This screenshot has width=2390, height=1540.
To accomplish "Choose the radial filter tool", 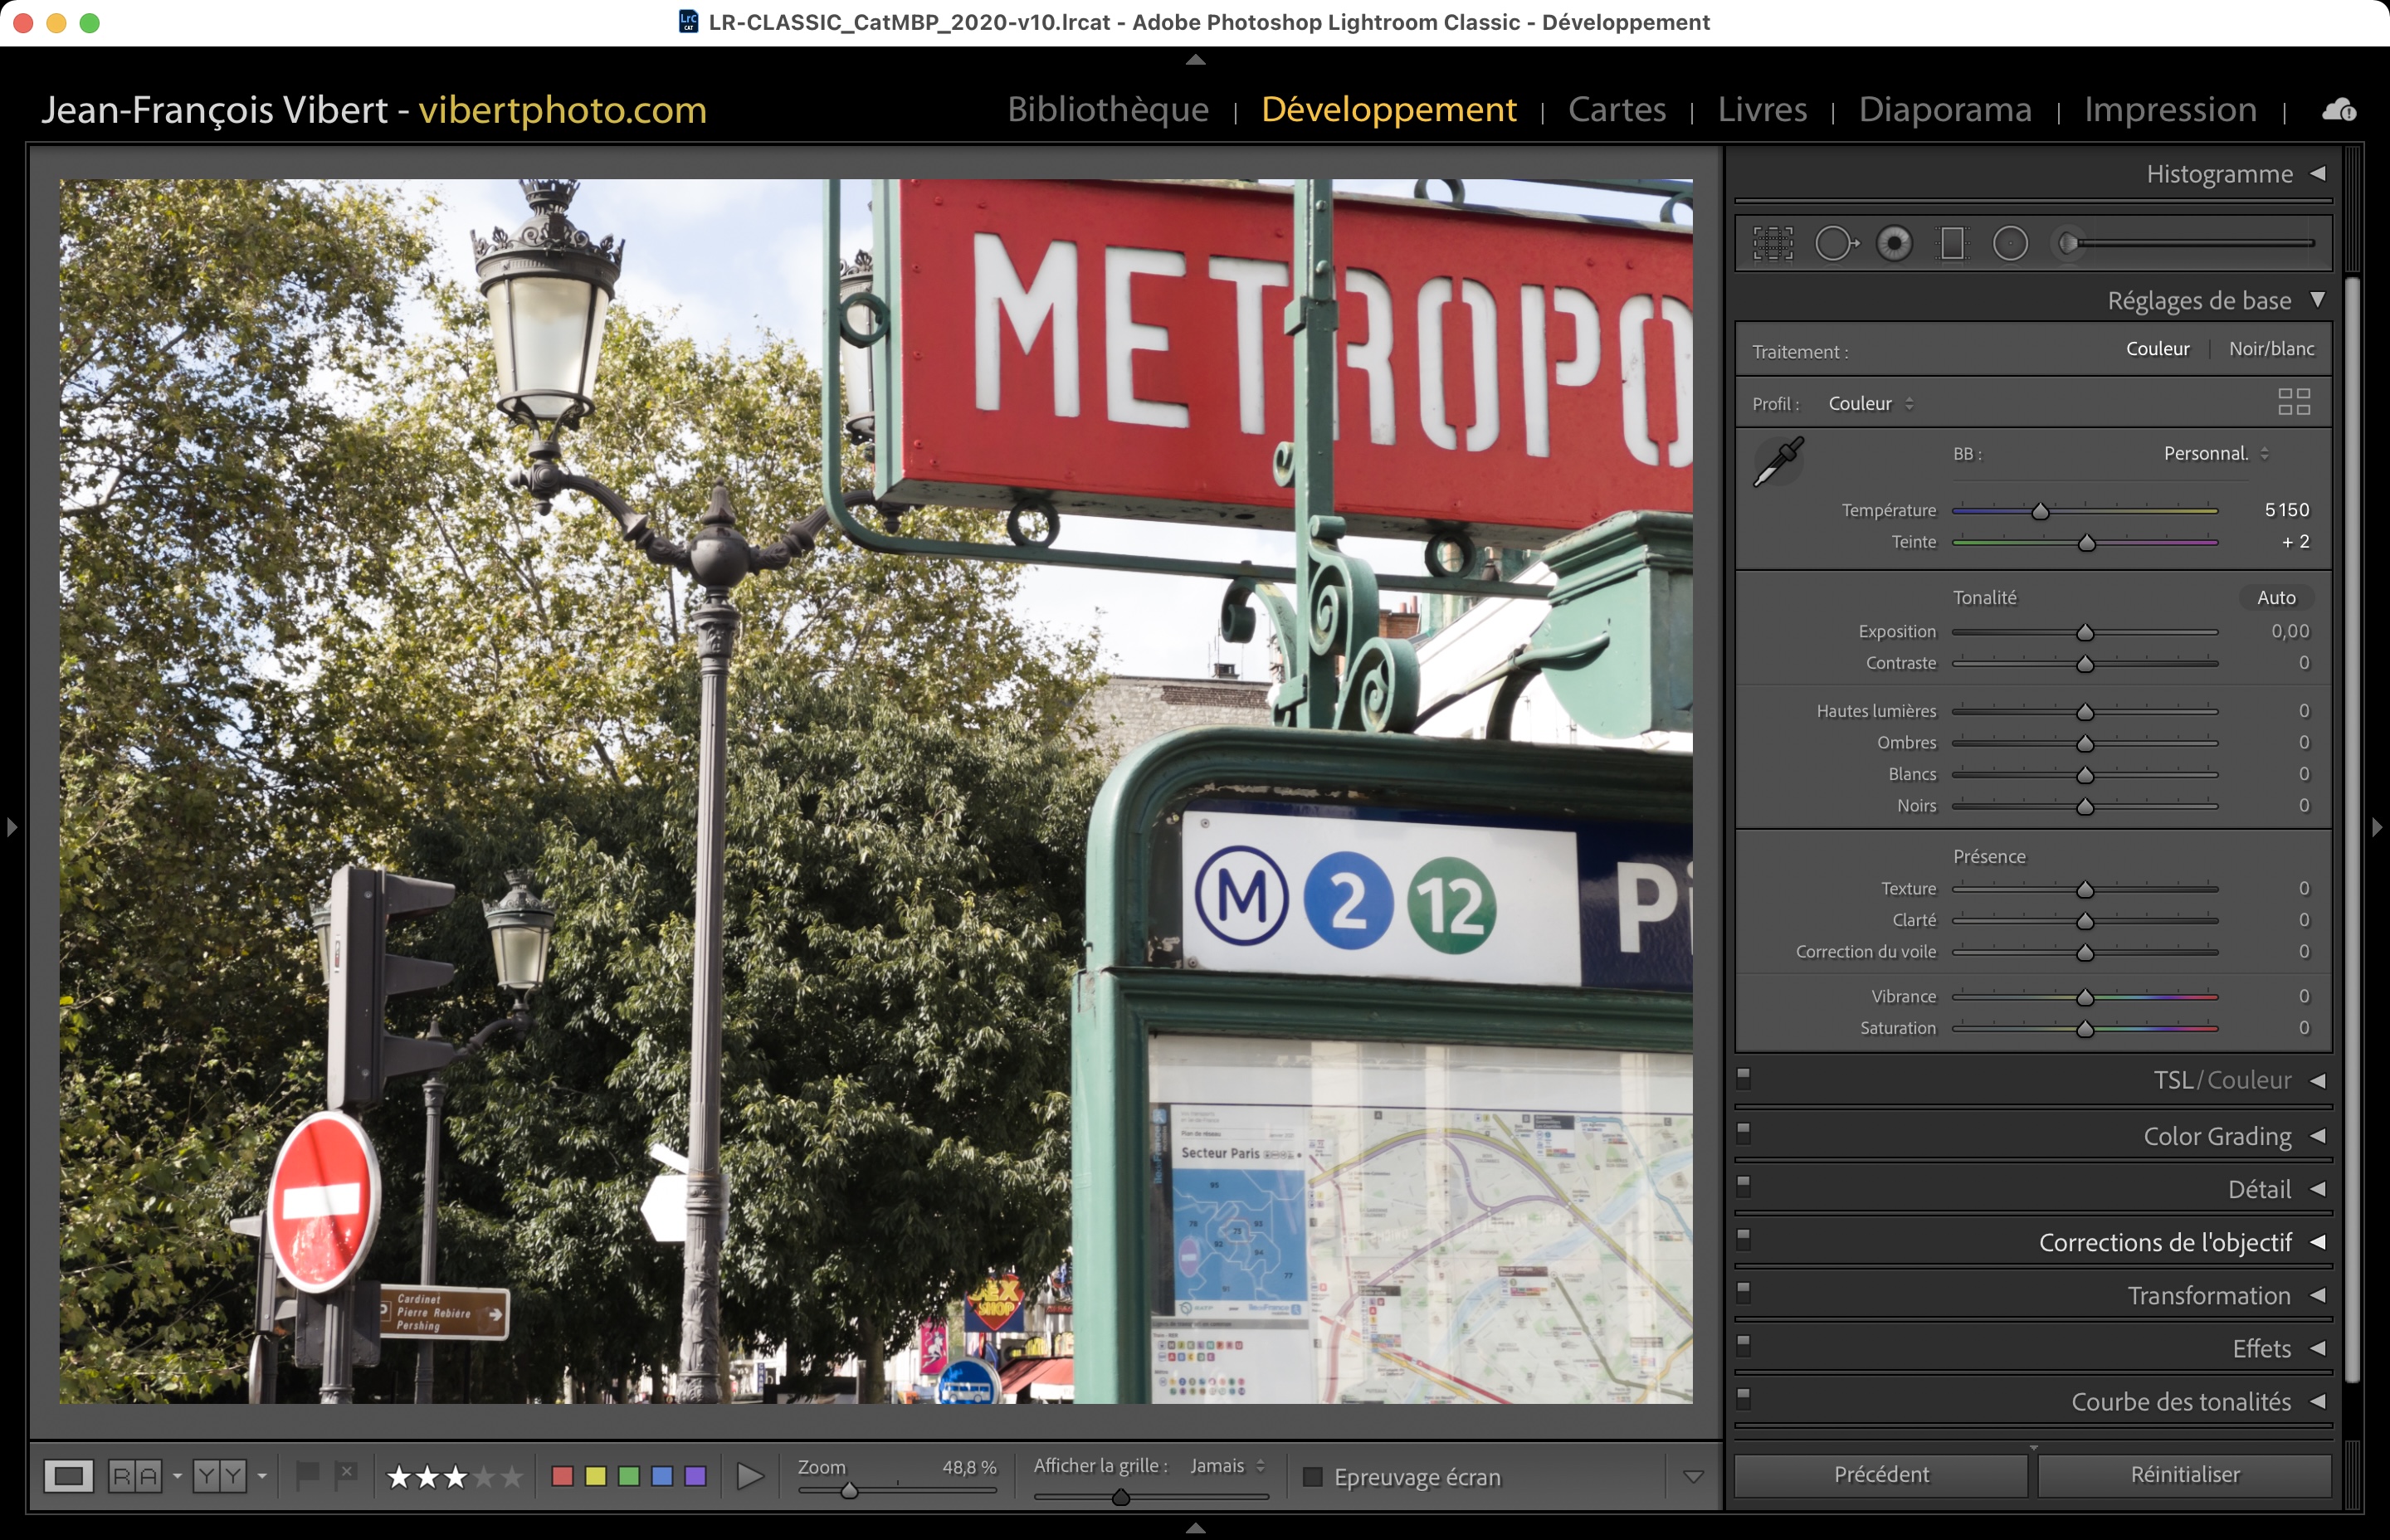I will tap(2010, 243).
